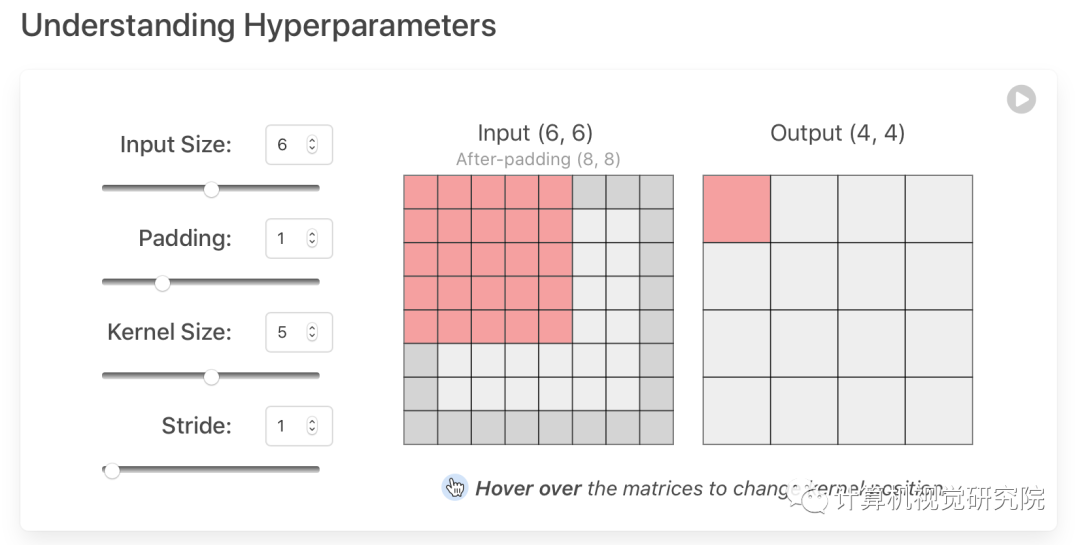Click the Padding number field

click(x=286, y=239)
